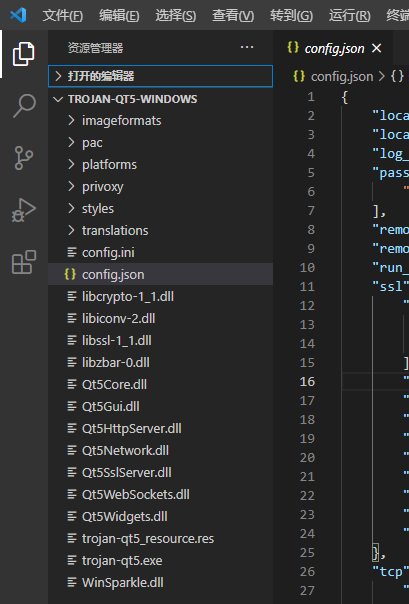Expand the 打开的编辑器 section
Image resolution: width=409 pixels, height=604 pixels.
(x=161, y=76)
